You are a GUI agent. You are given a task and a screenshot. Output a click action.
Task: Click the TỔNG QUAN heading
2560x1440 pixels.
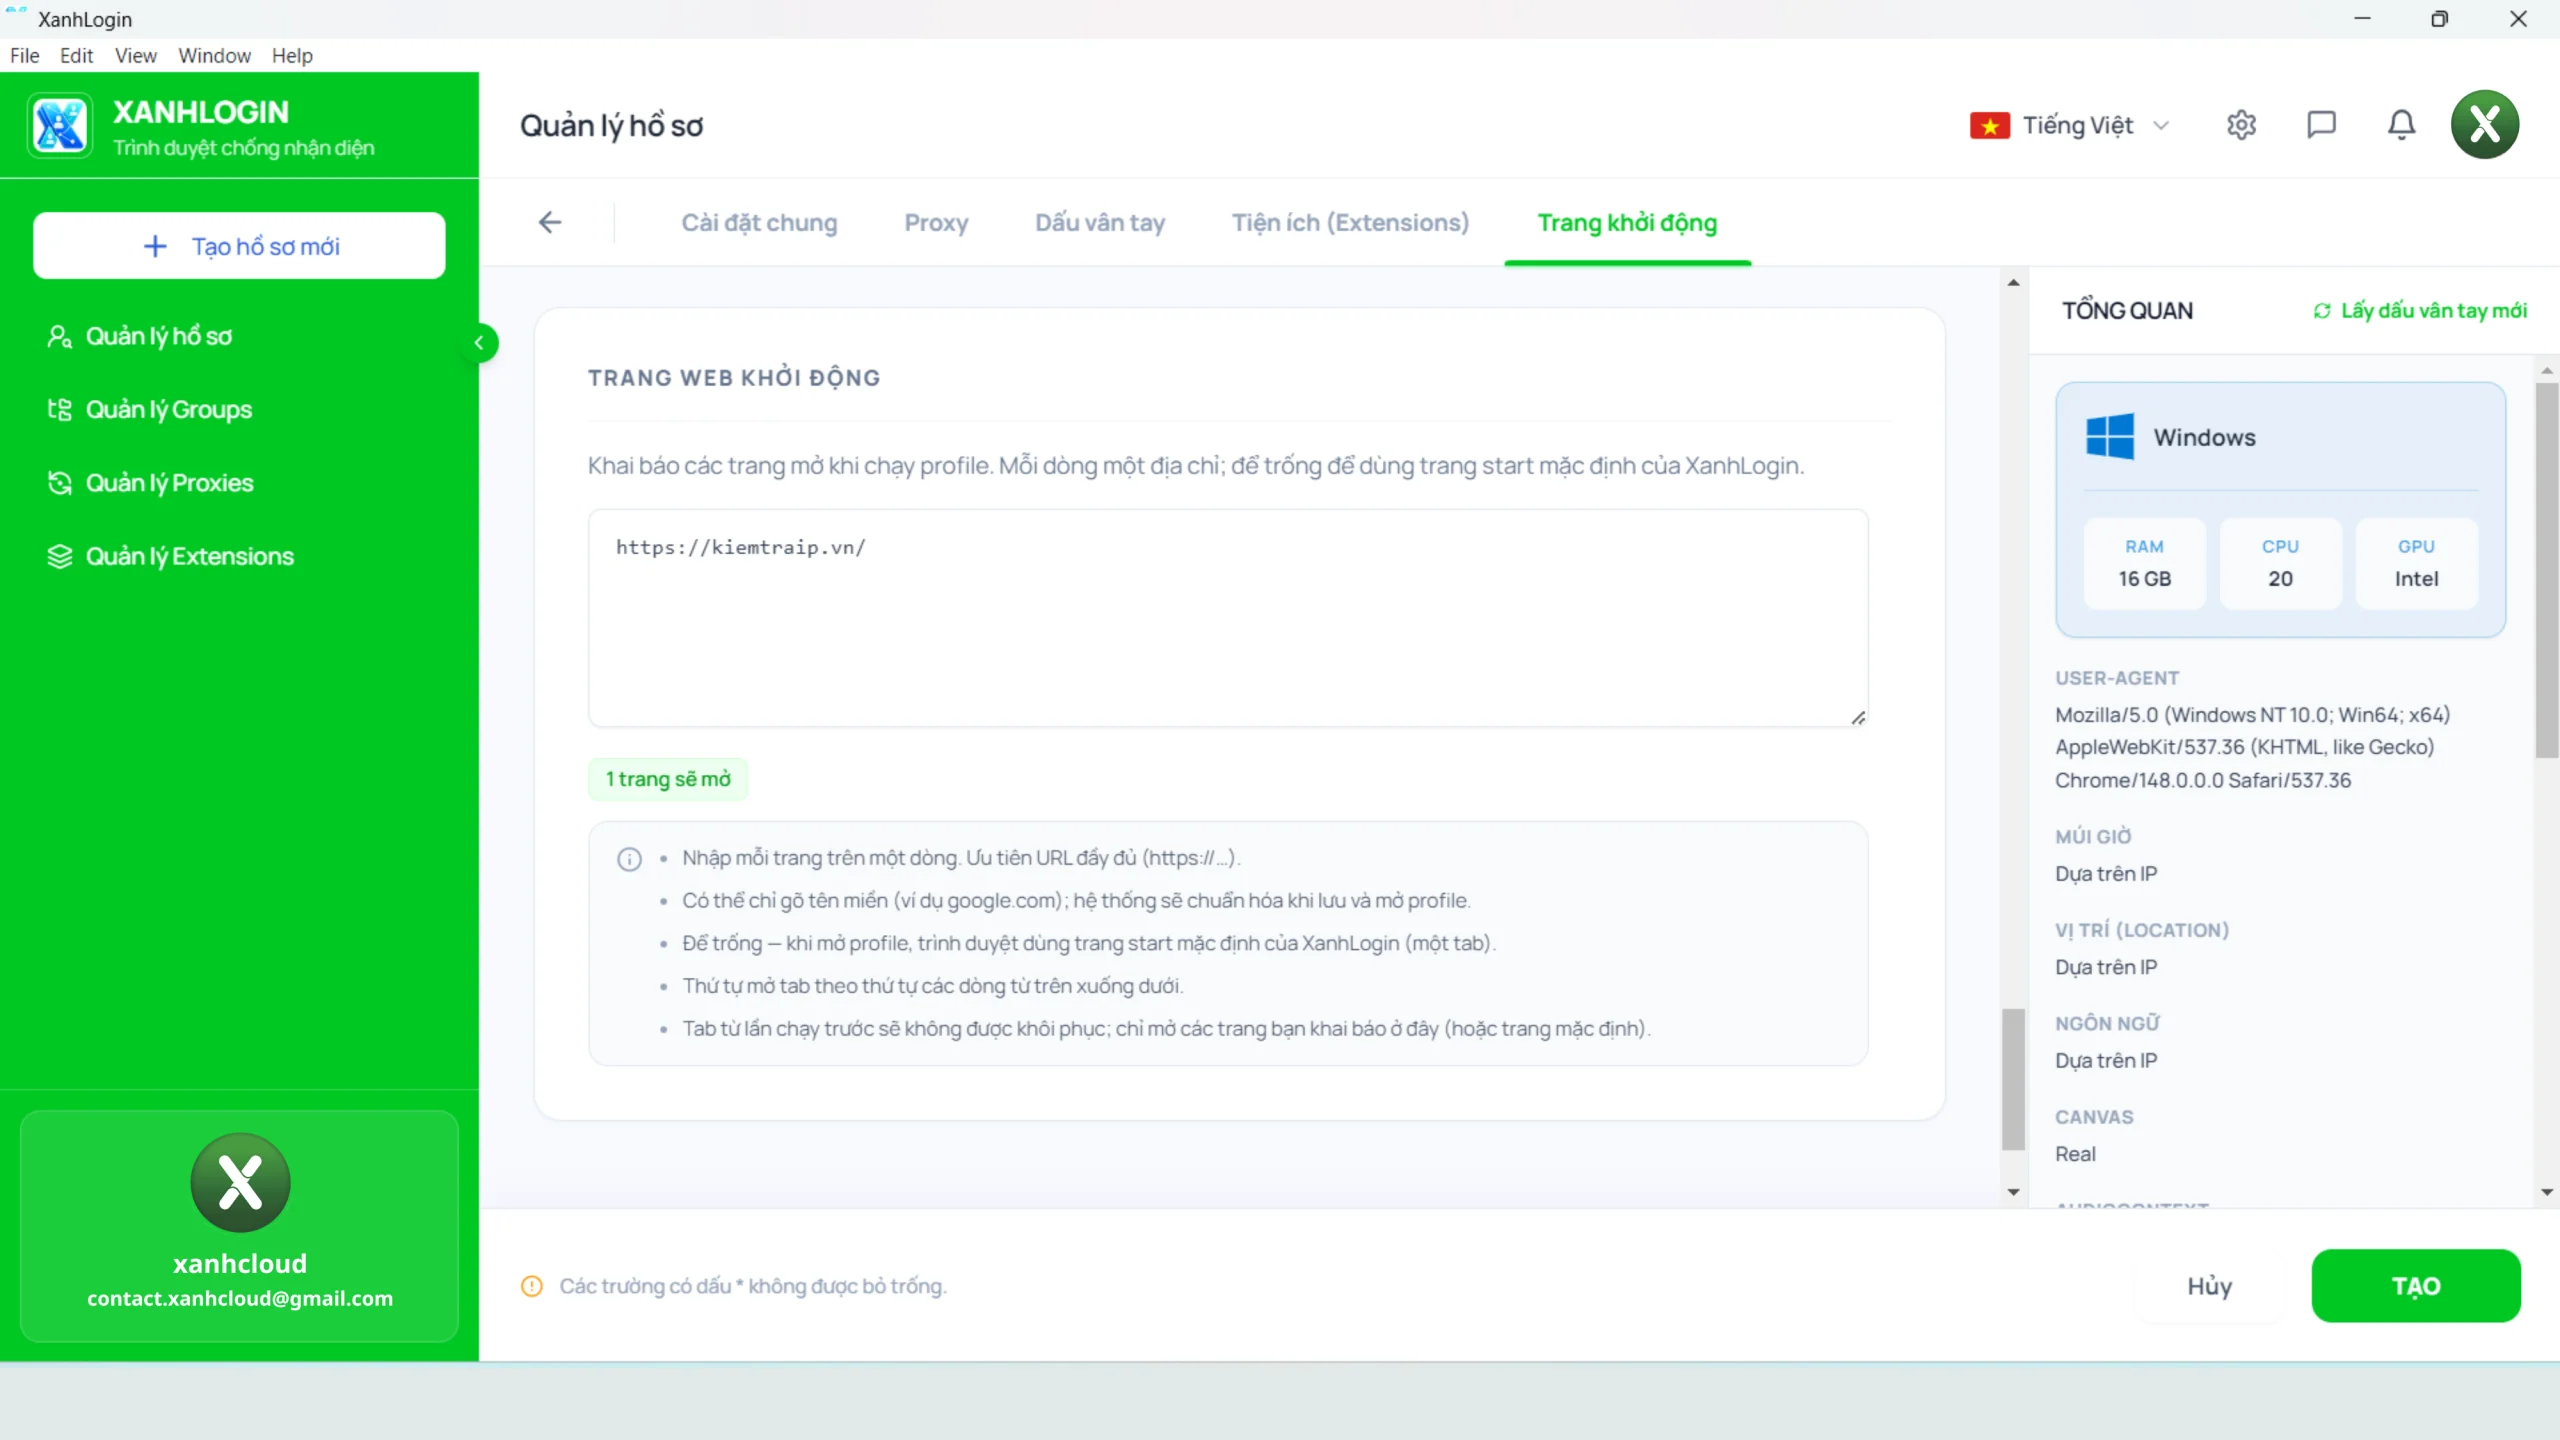[x=2127, y=311]
